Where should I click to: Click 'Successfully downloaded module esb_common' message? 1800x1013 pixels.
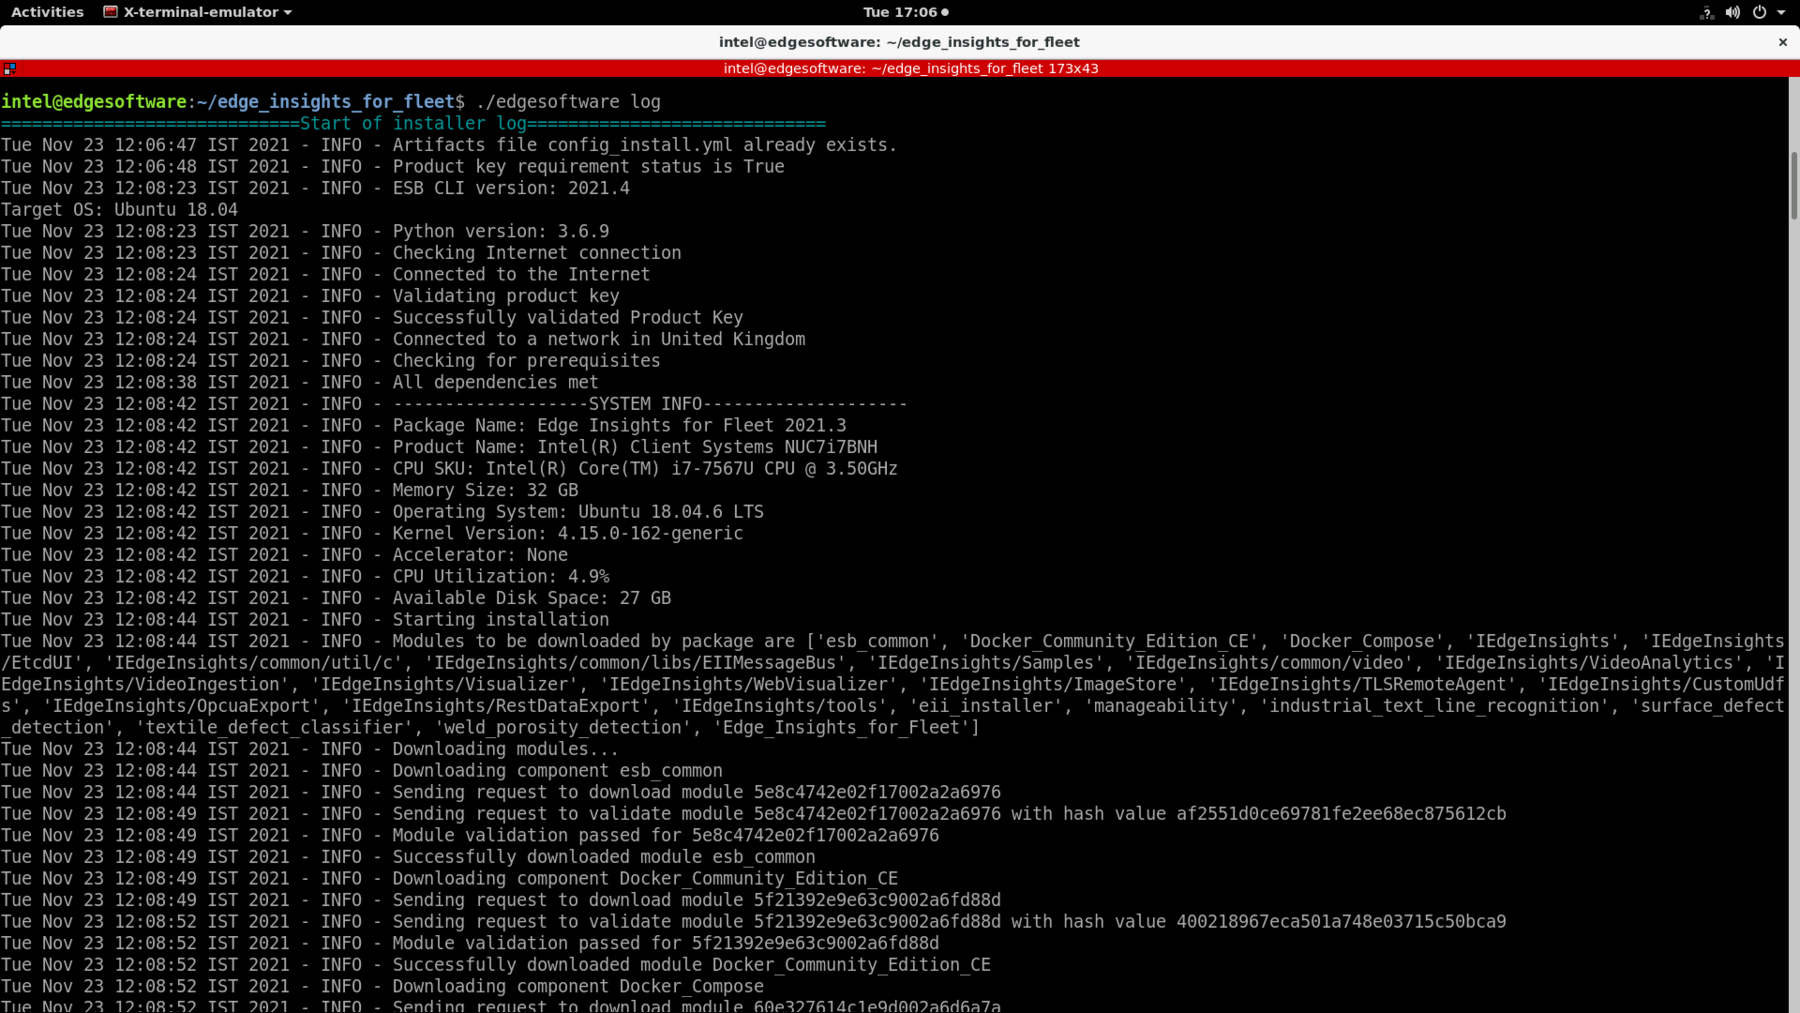(x=604, y=857)
